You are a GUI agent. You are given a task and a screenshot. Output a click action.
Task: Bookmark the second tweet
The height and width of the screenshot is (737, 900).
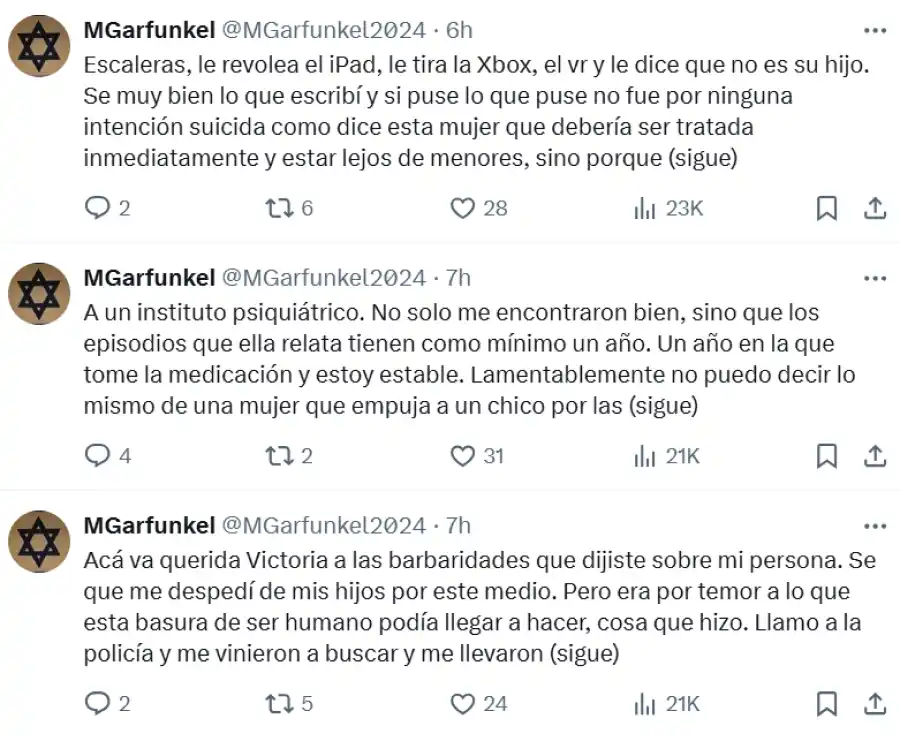pos(827,456)
